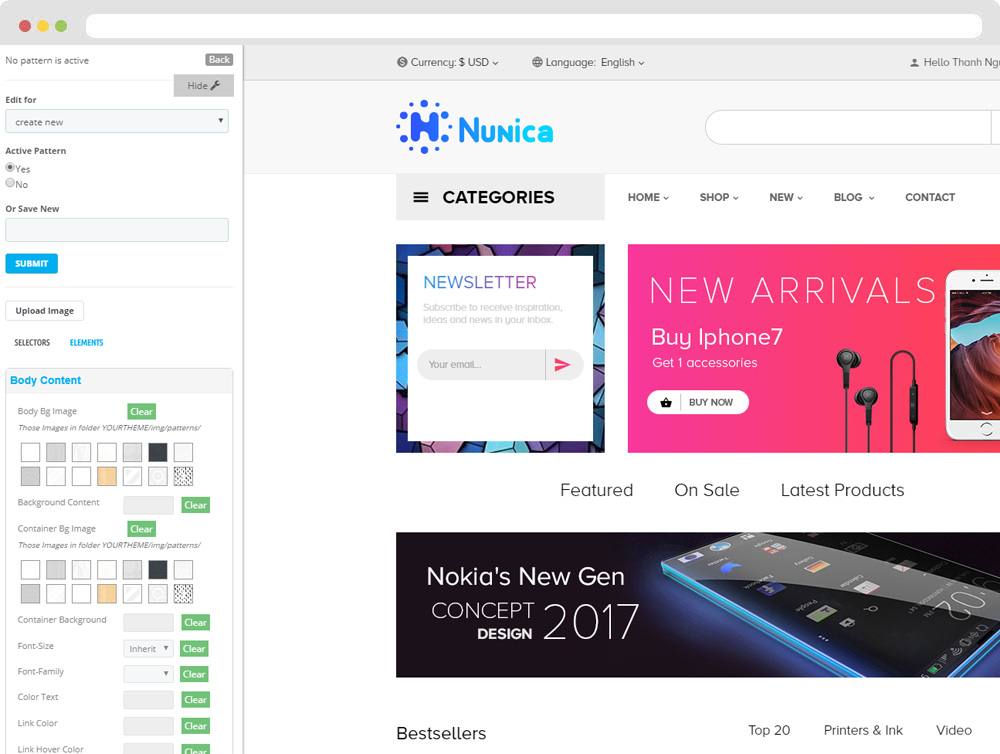Select the Latest Products tab
The height and width of the screenshot is (754, 1000).
click(842, 490)
